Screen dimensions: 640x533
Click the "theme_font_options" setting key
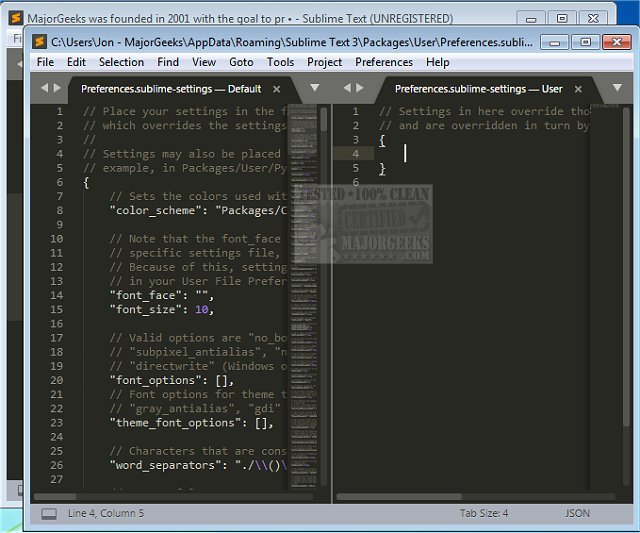(x=176, y=423)
